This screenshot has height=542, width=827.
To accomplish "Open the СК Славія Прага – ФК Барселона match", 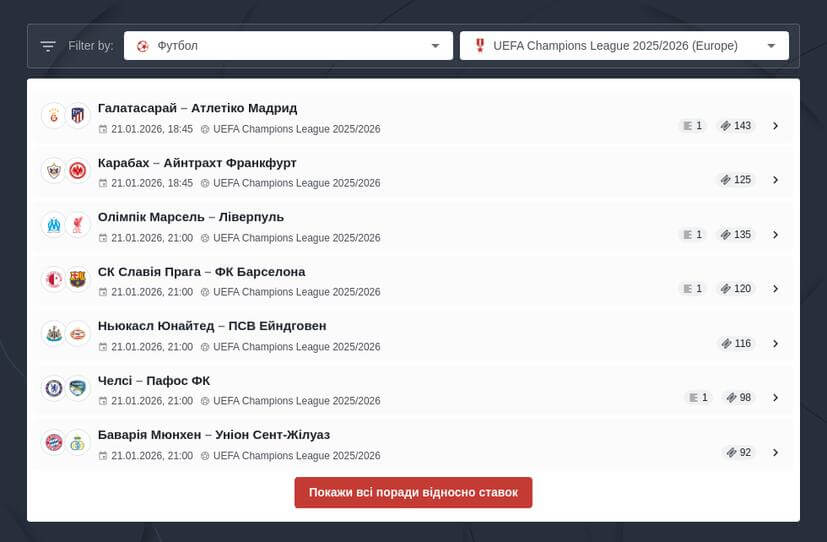I will click(x=201, y=272).
